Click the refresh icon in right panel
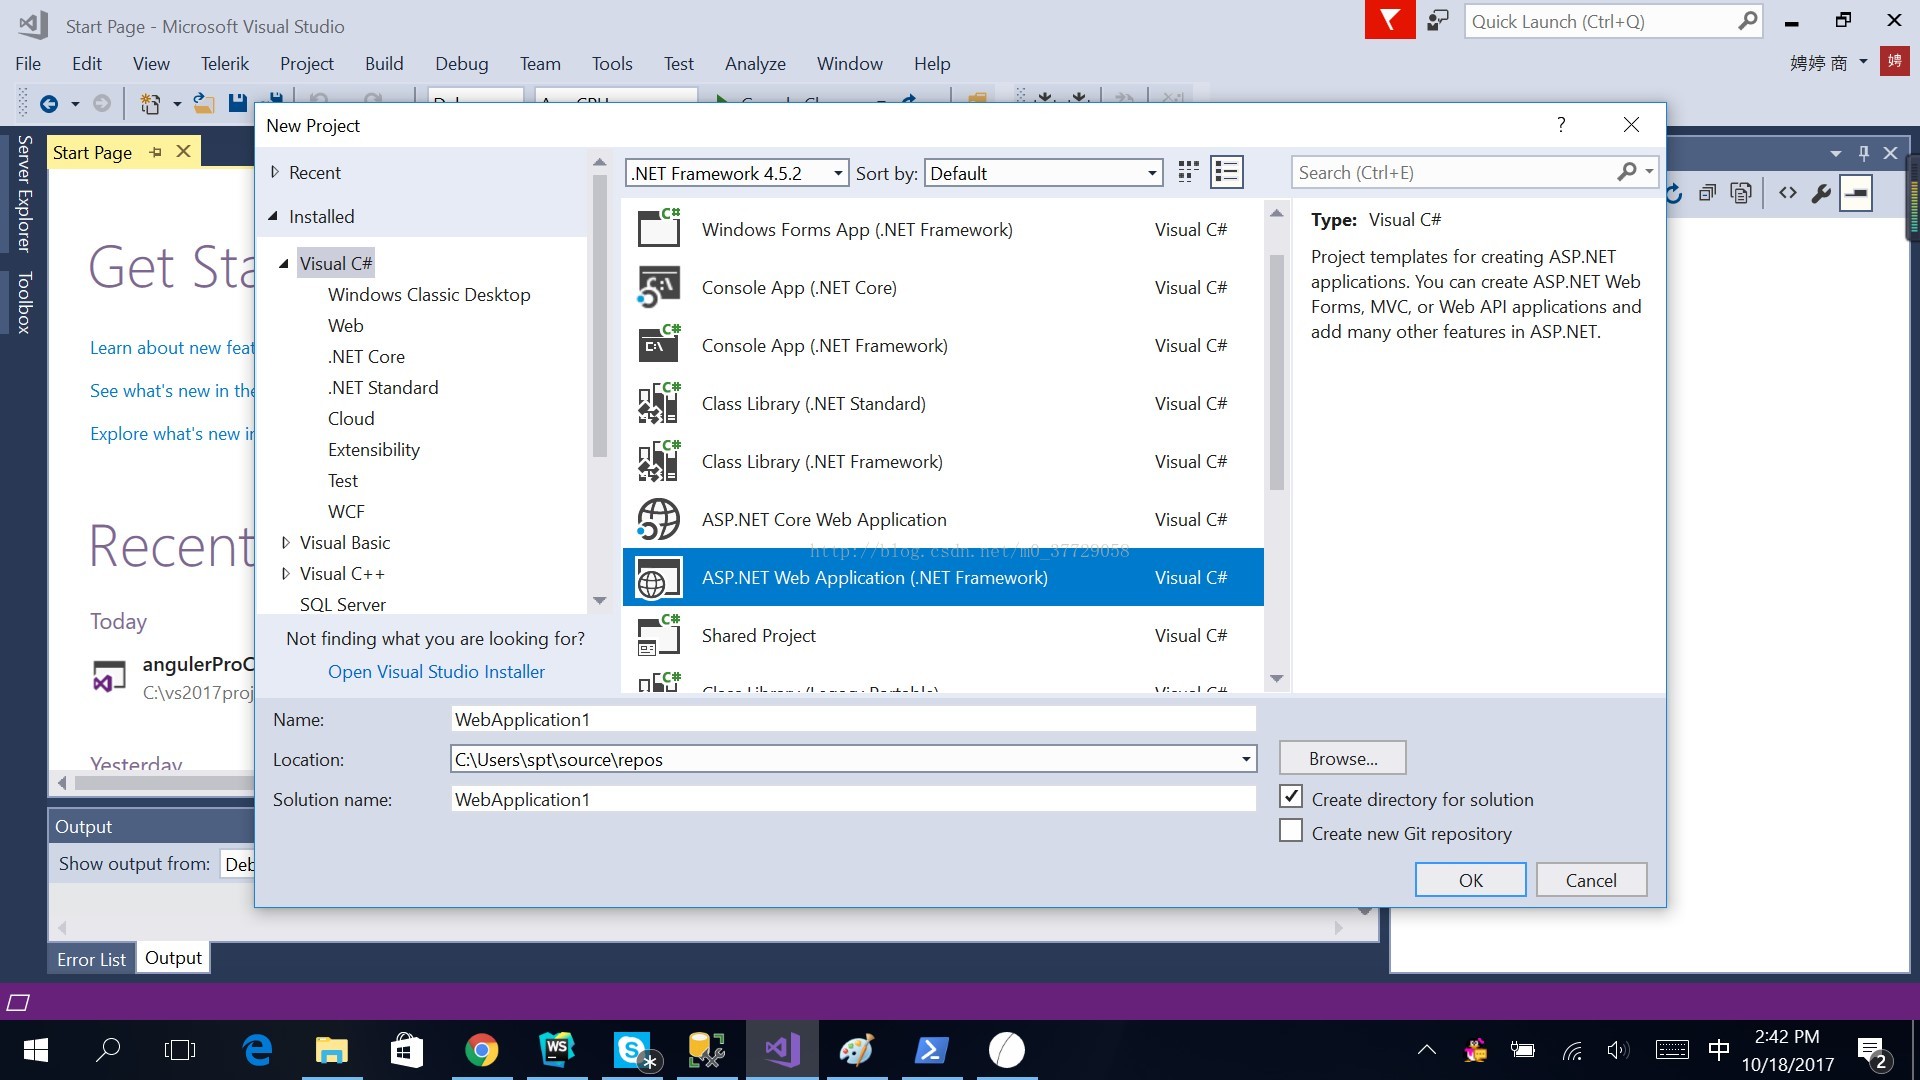1920x1080 pixels. 1676,193
